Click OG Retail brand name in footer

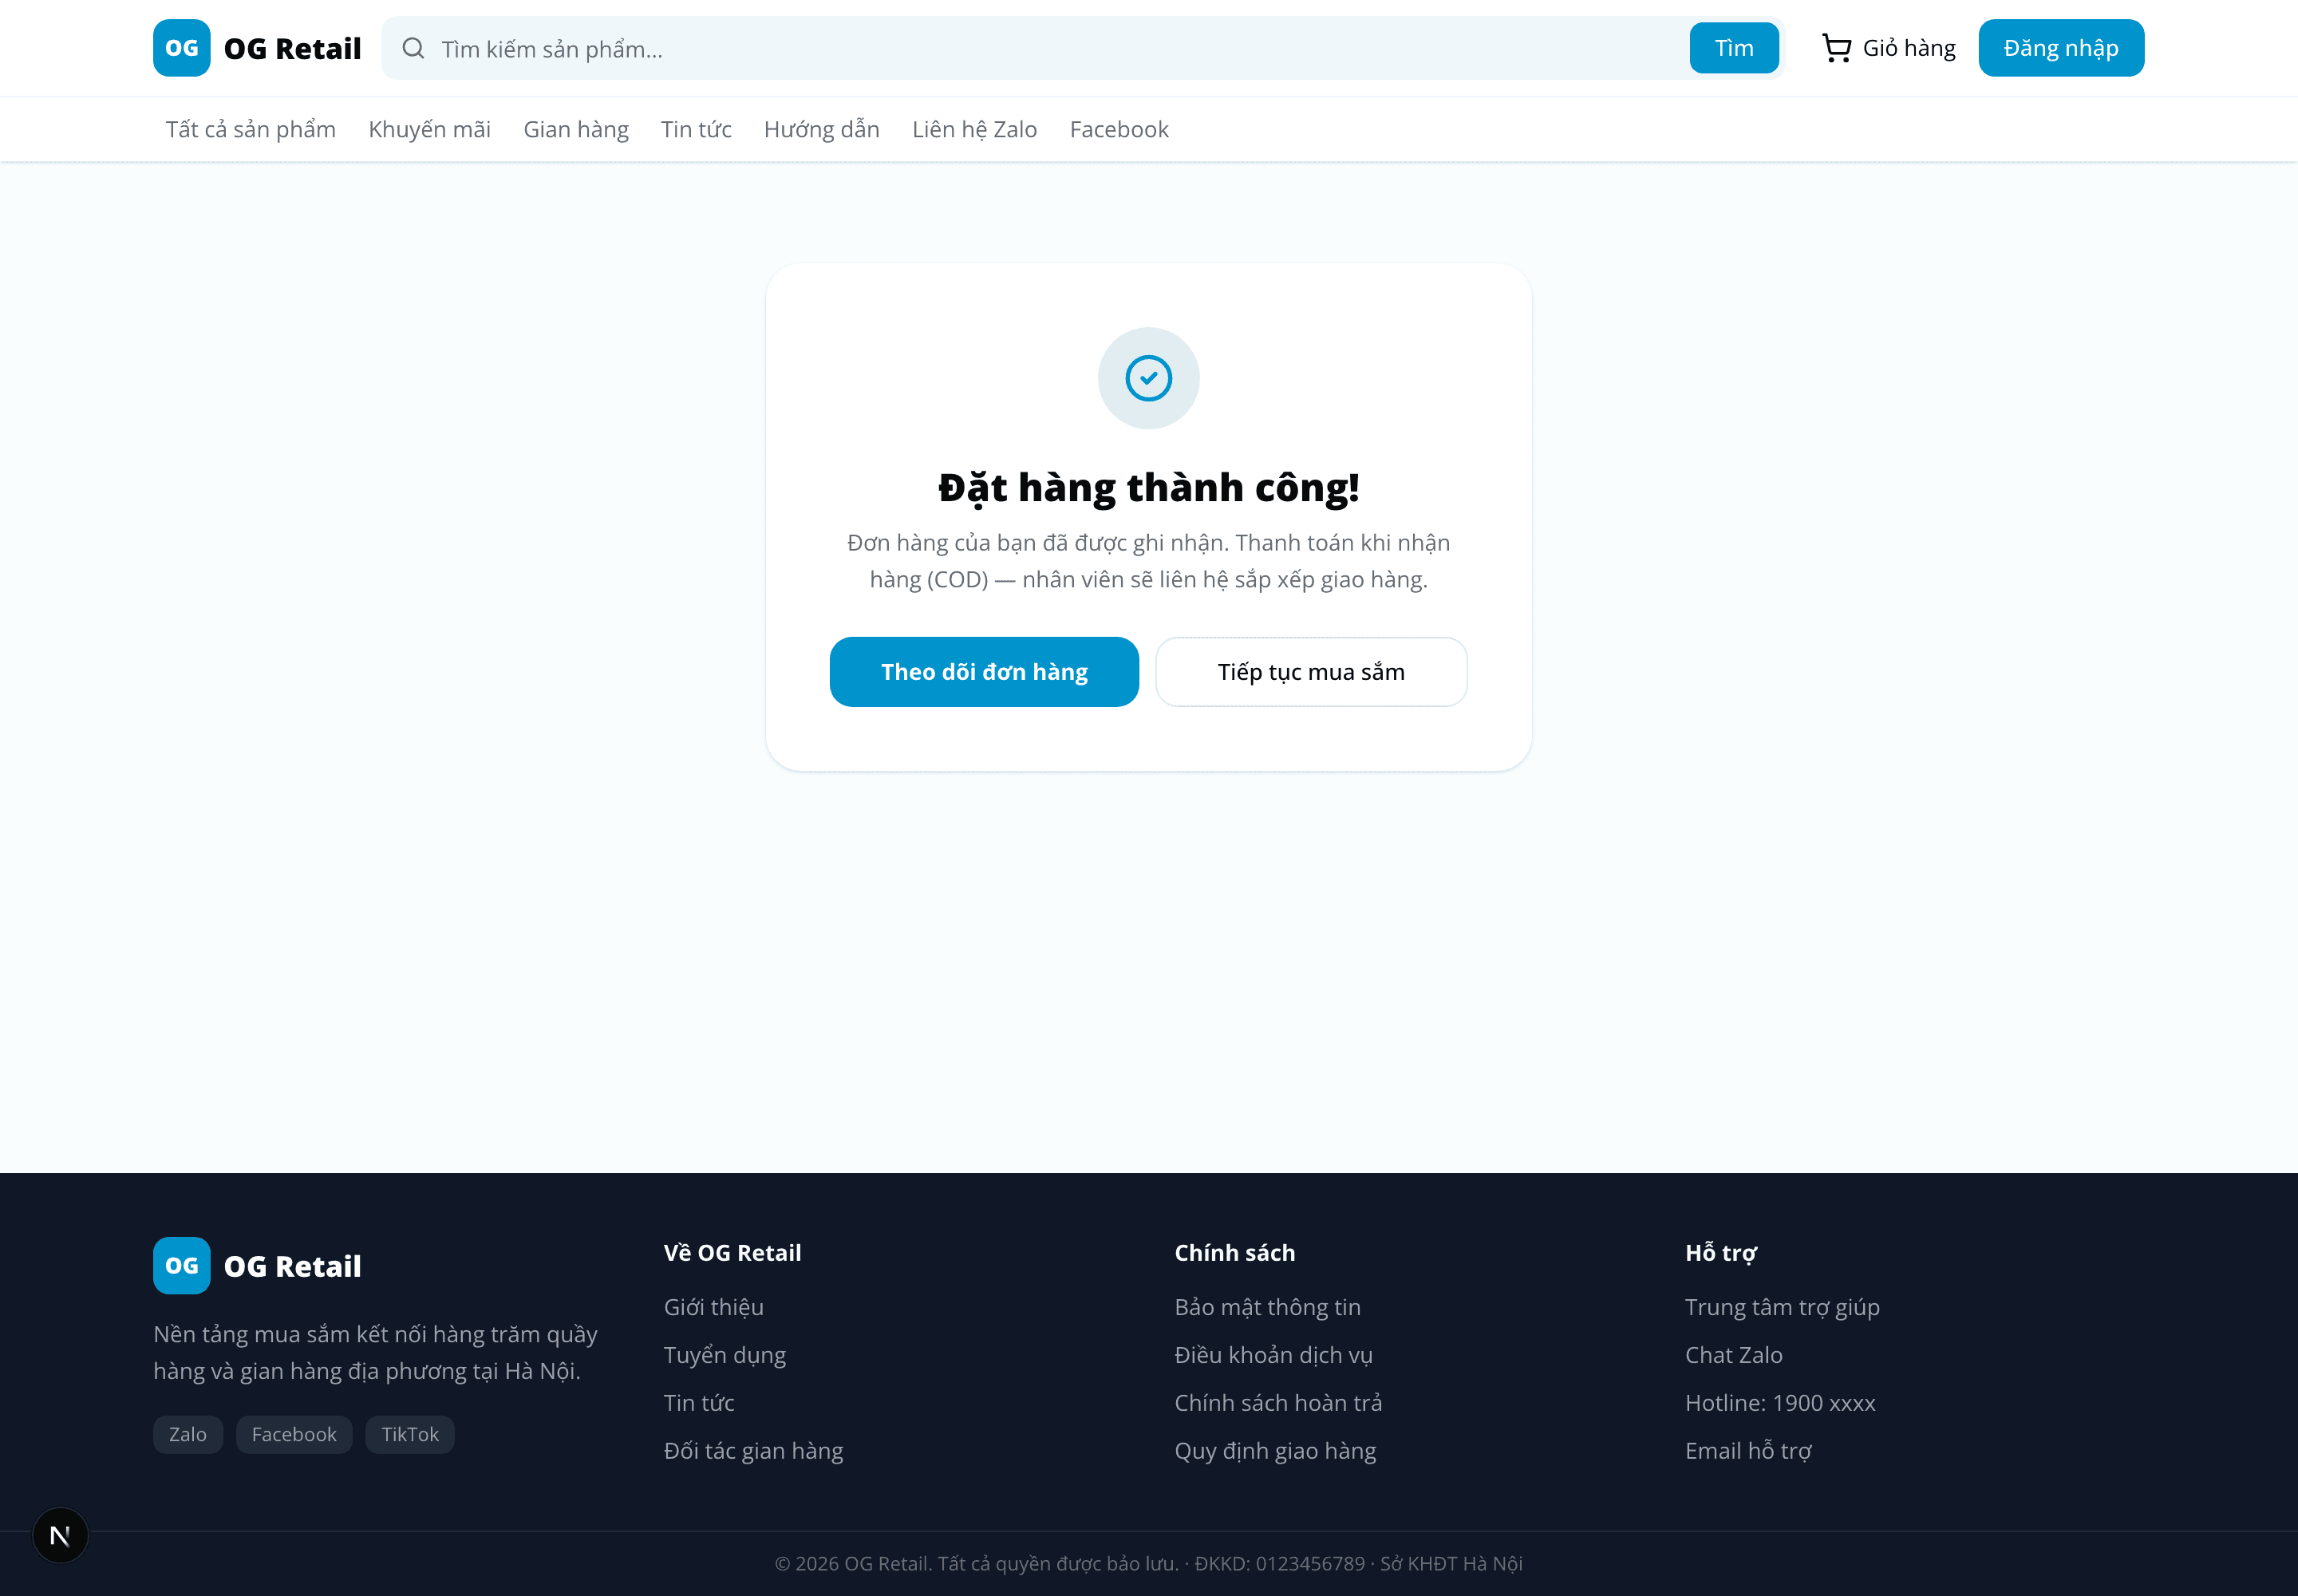click(292, 1266)
